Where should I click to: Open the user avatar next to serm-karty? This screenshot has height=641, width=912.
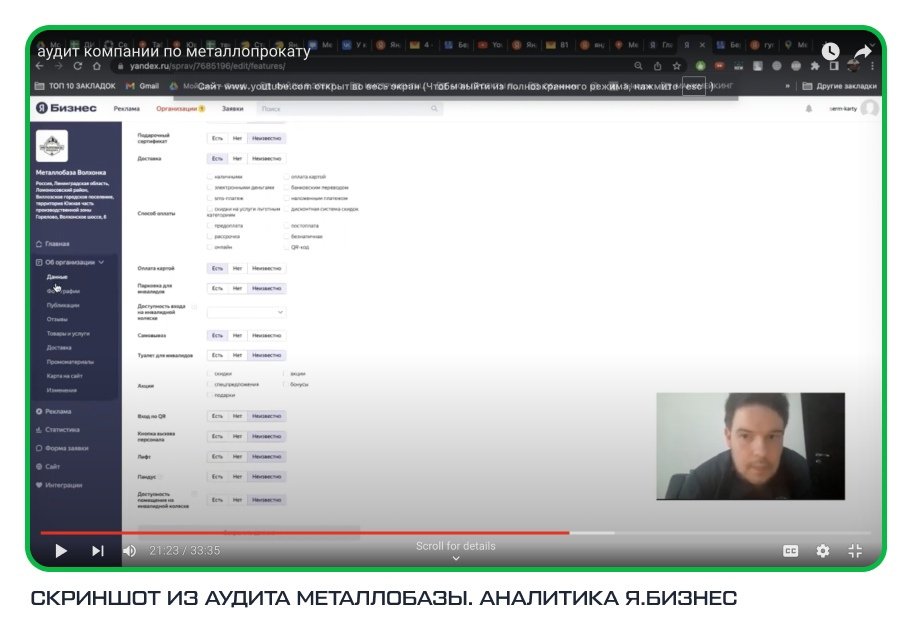[x=870, y=108]
